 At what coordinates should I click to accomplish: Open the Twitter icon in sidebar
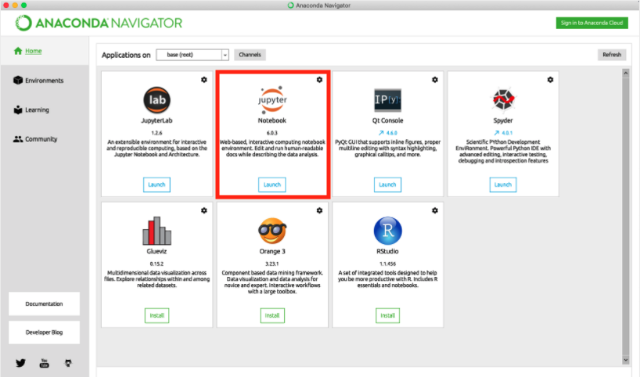tap(20, 363)
